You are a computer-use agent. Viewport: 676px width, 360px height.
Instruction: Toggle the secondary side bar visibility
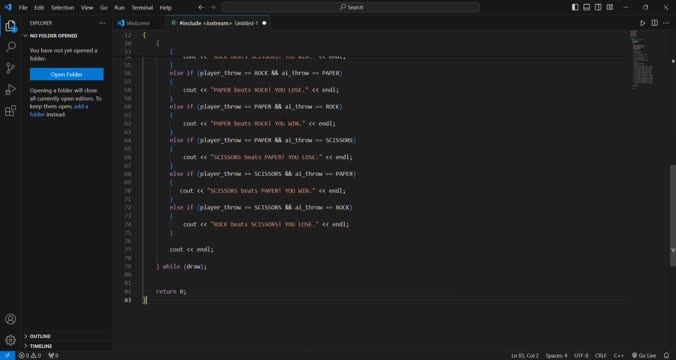pos(598,7)
